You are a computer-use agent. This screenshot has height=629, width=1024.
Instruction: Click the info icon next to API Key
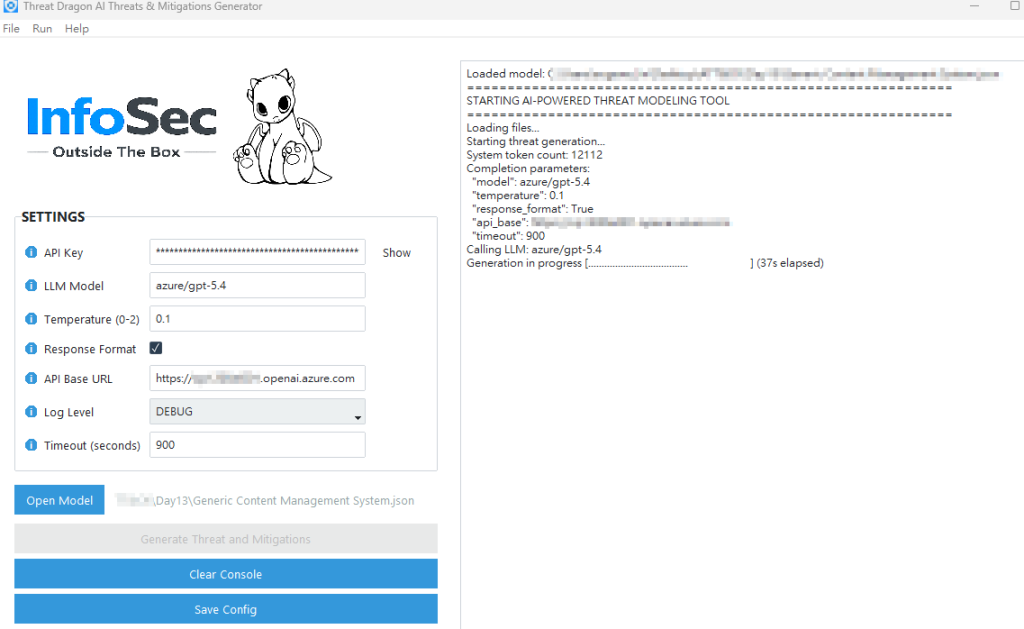[x=31, y=252]
